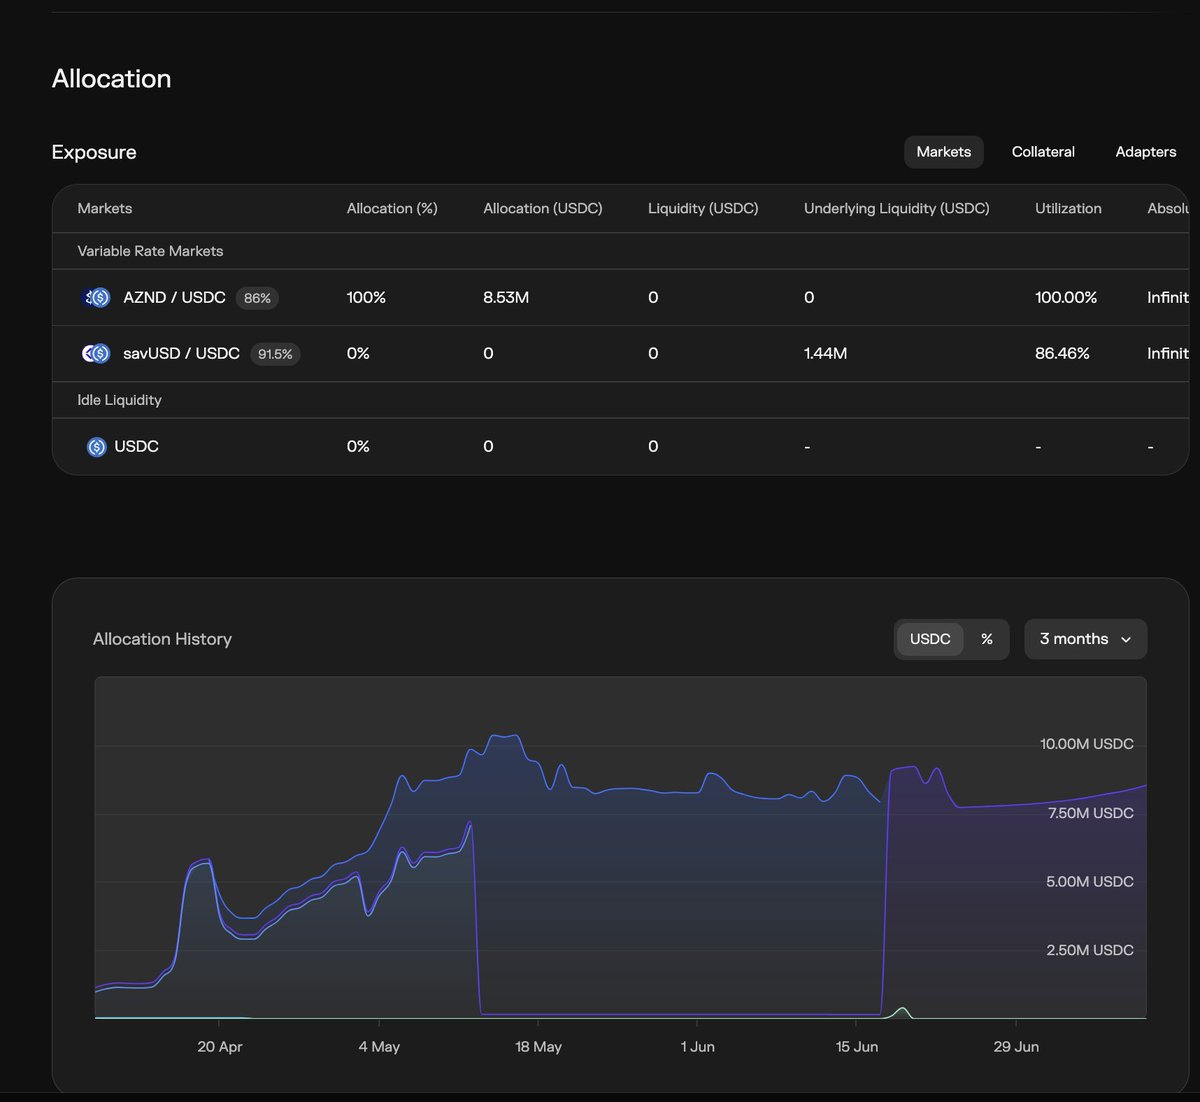1200x1102 pixels.
Task: Switch Exposure view to Markets tab
Action: 943,152
